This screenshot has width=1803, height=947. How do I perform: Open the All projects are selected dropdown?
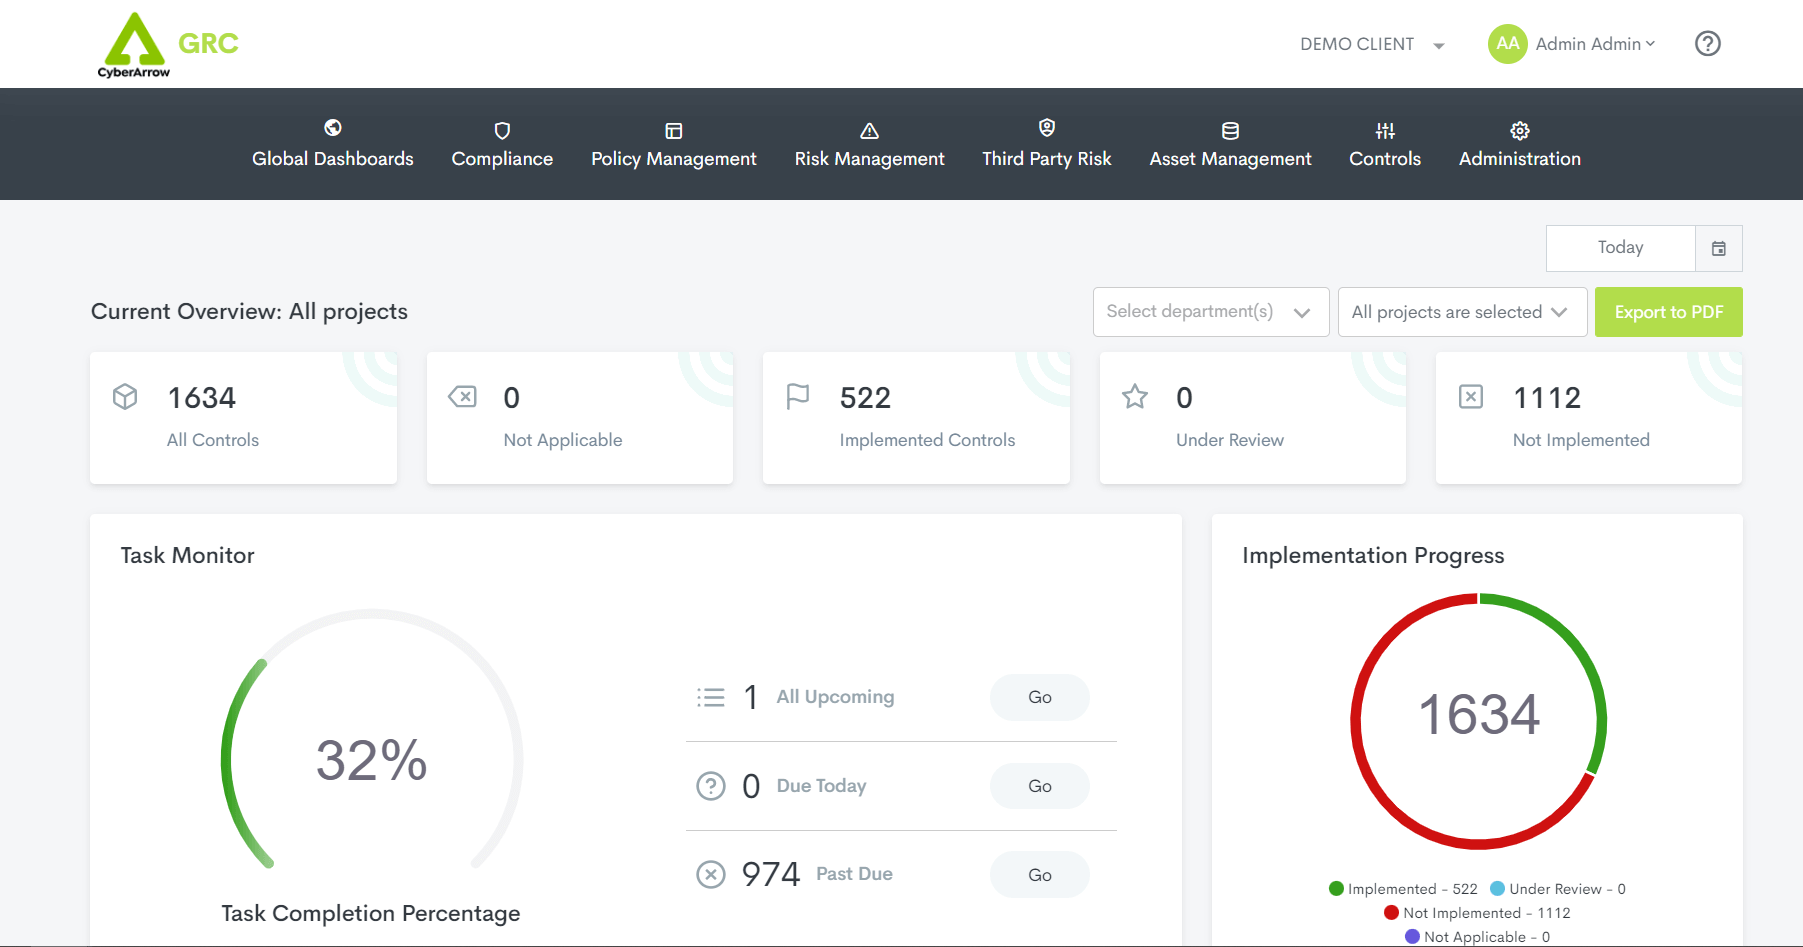[1461, 312]
